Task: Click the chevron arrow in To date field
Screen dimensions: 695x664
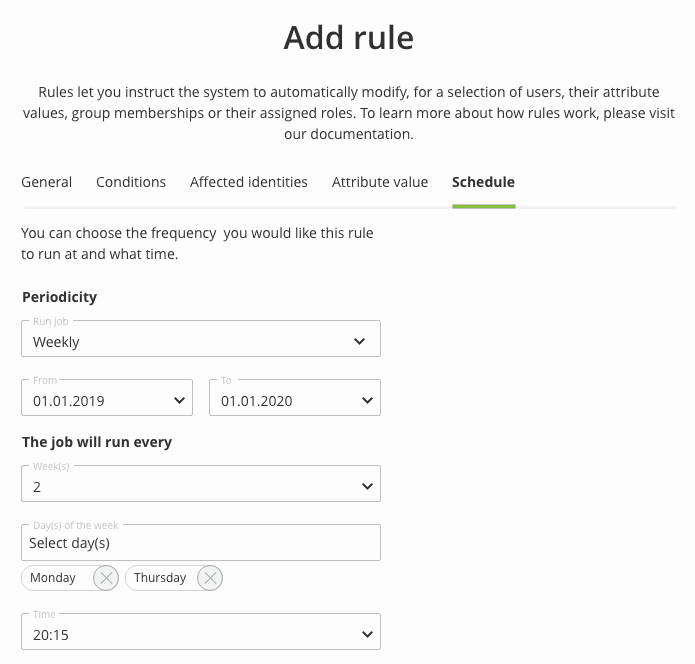Action: point(365,401)
